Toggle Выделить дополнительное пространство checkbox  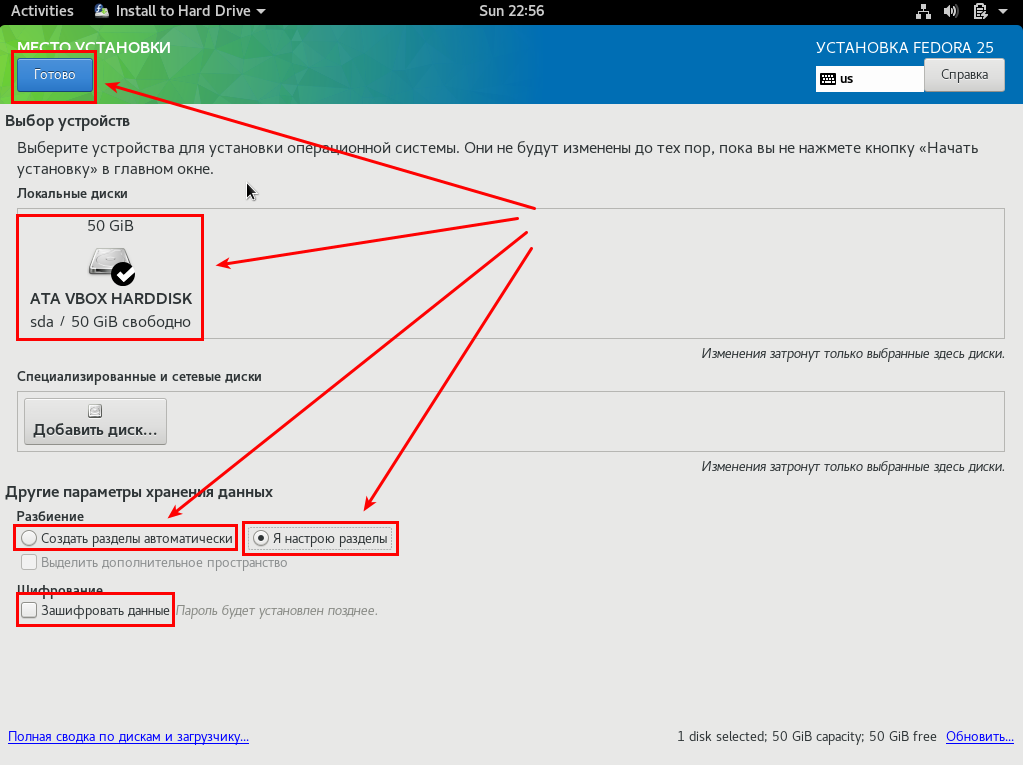pyautogui.click(x=30, y=562)
